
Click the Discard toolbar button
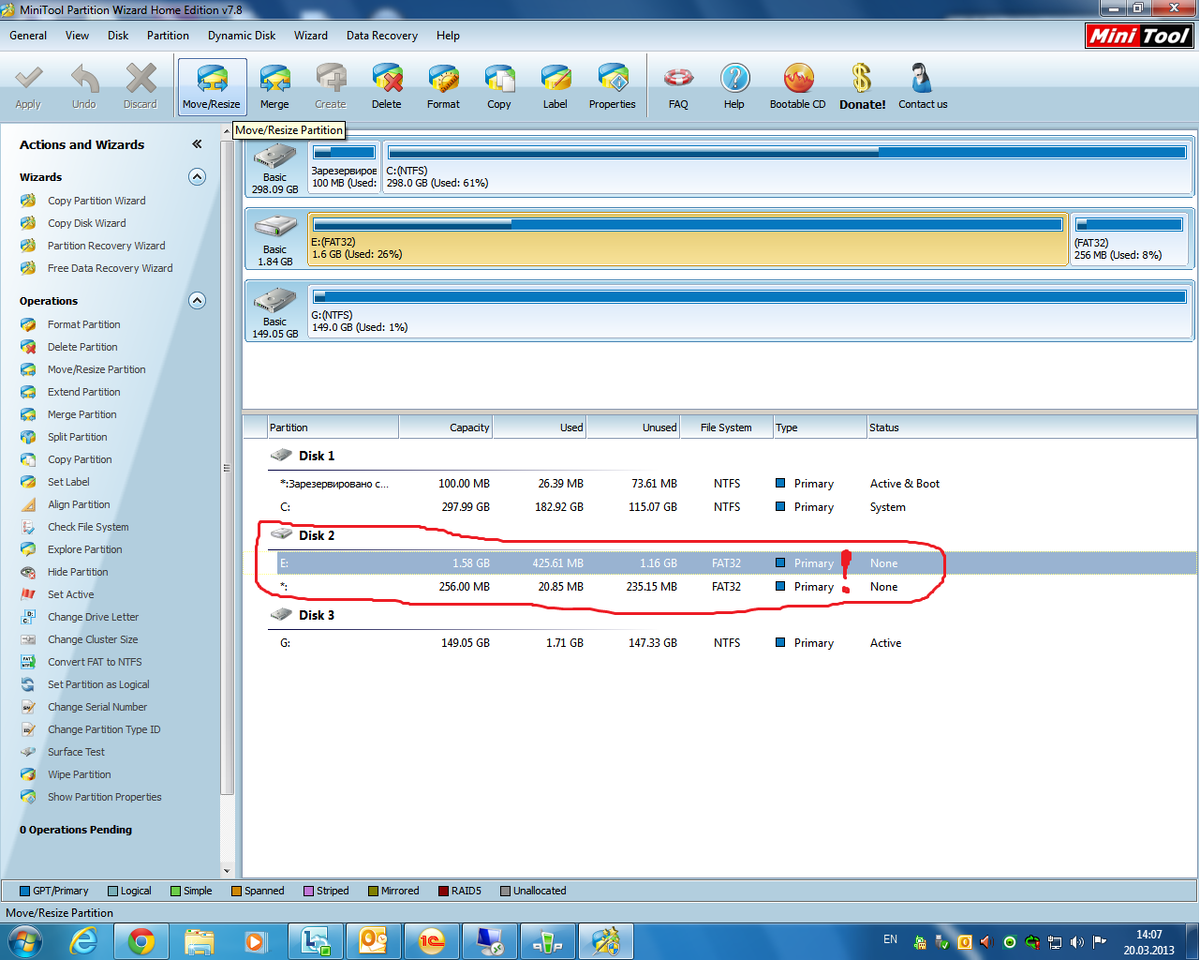coord(140,87)
